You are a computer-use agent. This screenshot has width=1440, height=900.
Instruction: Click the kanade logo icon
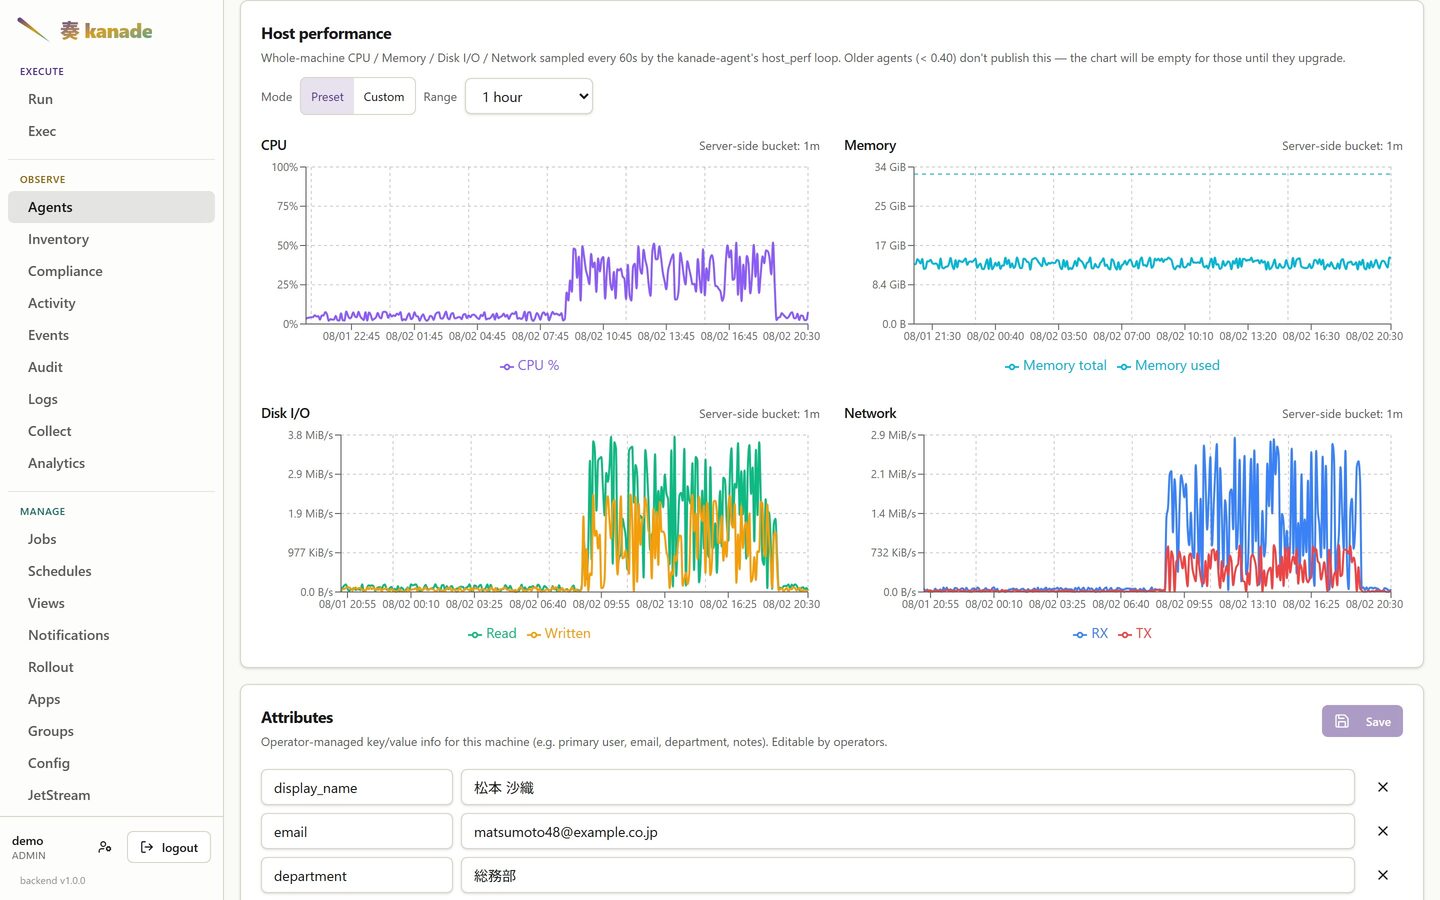33,30
